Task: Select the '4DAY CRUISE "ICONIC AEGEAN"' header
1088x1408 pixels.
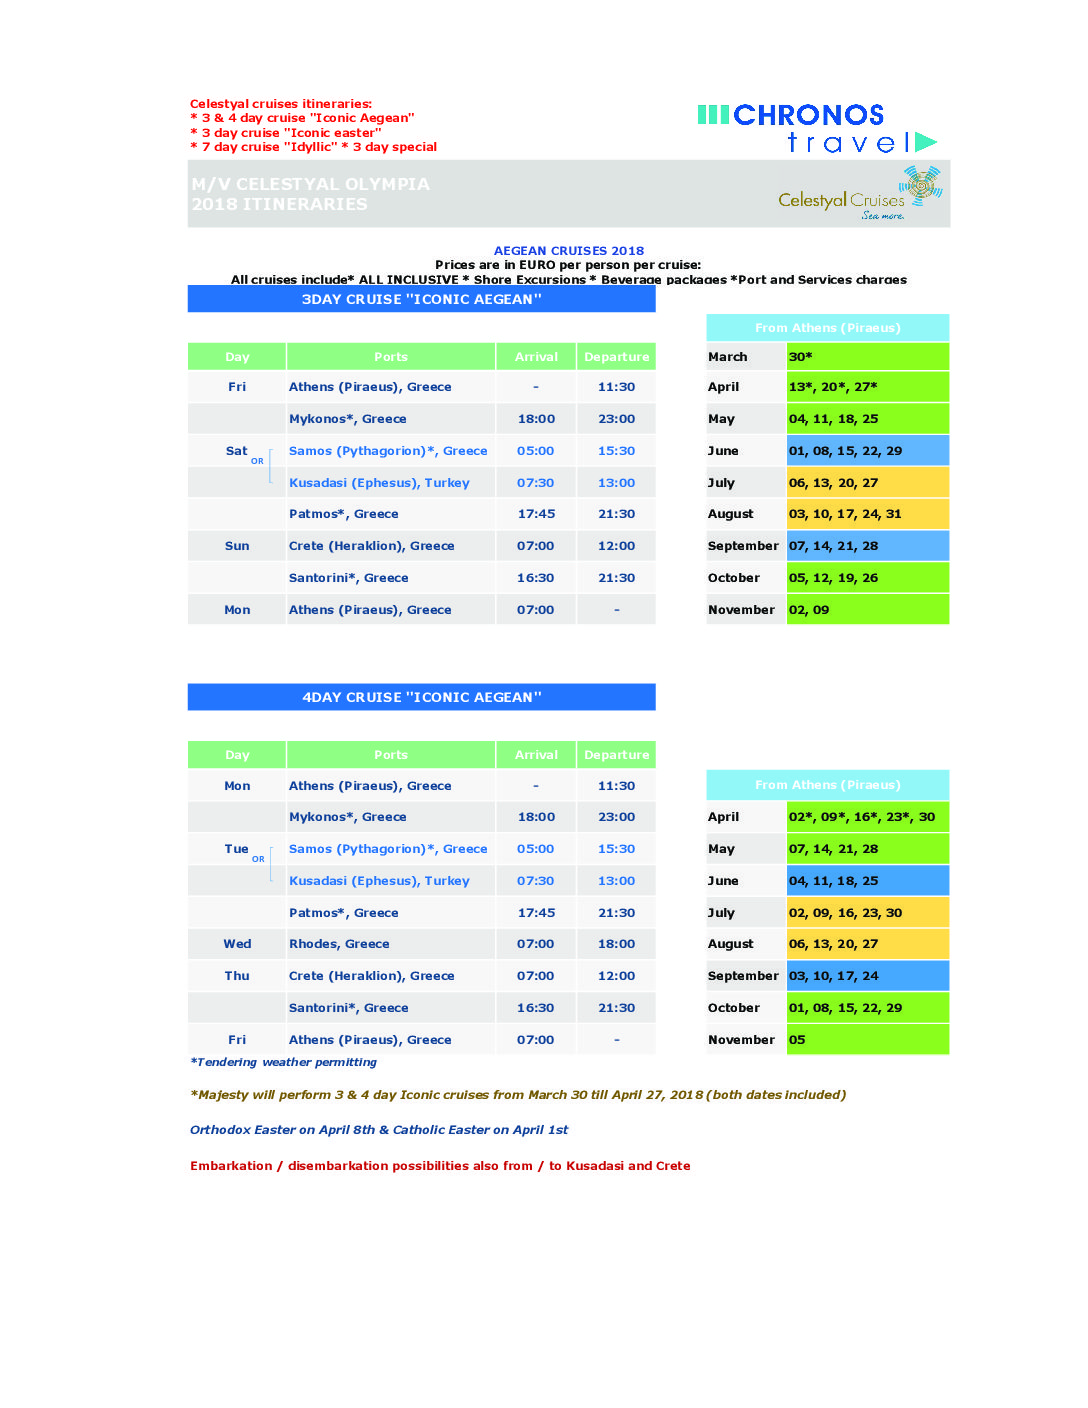Action: 421,697
